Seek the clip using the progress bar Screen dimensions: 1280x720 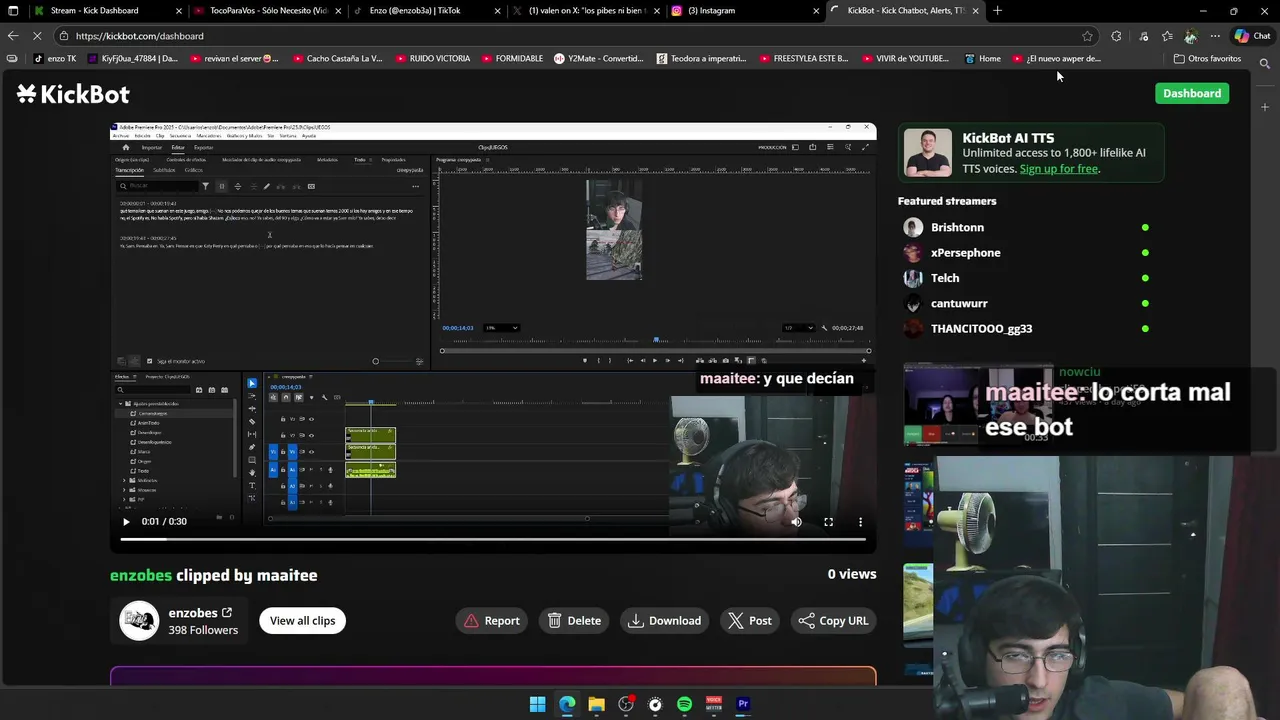(x=493, y=540)
